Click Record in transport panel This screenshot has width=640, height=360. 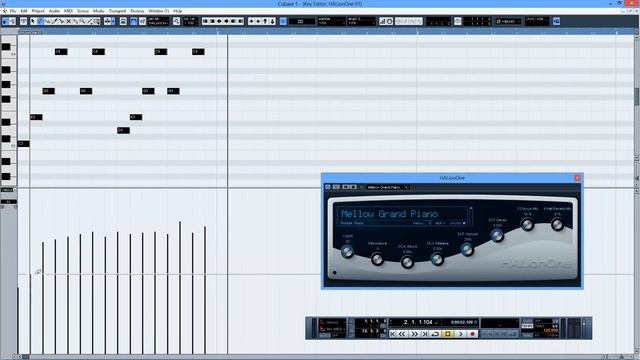point(472,333)
